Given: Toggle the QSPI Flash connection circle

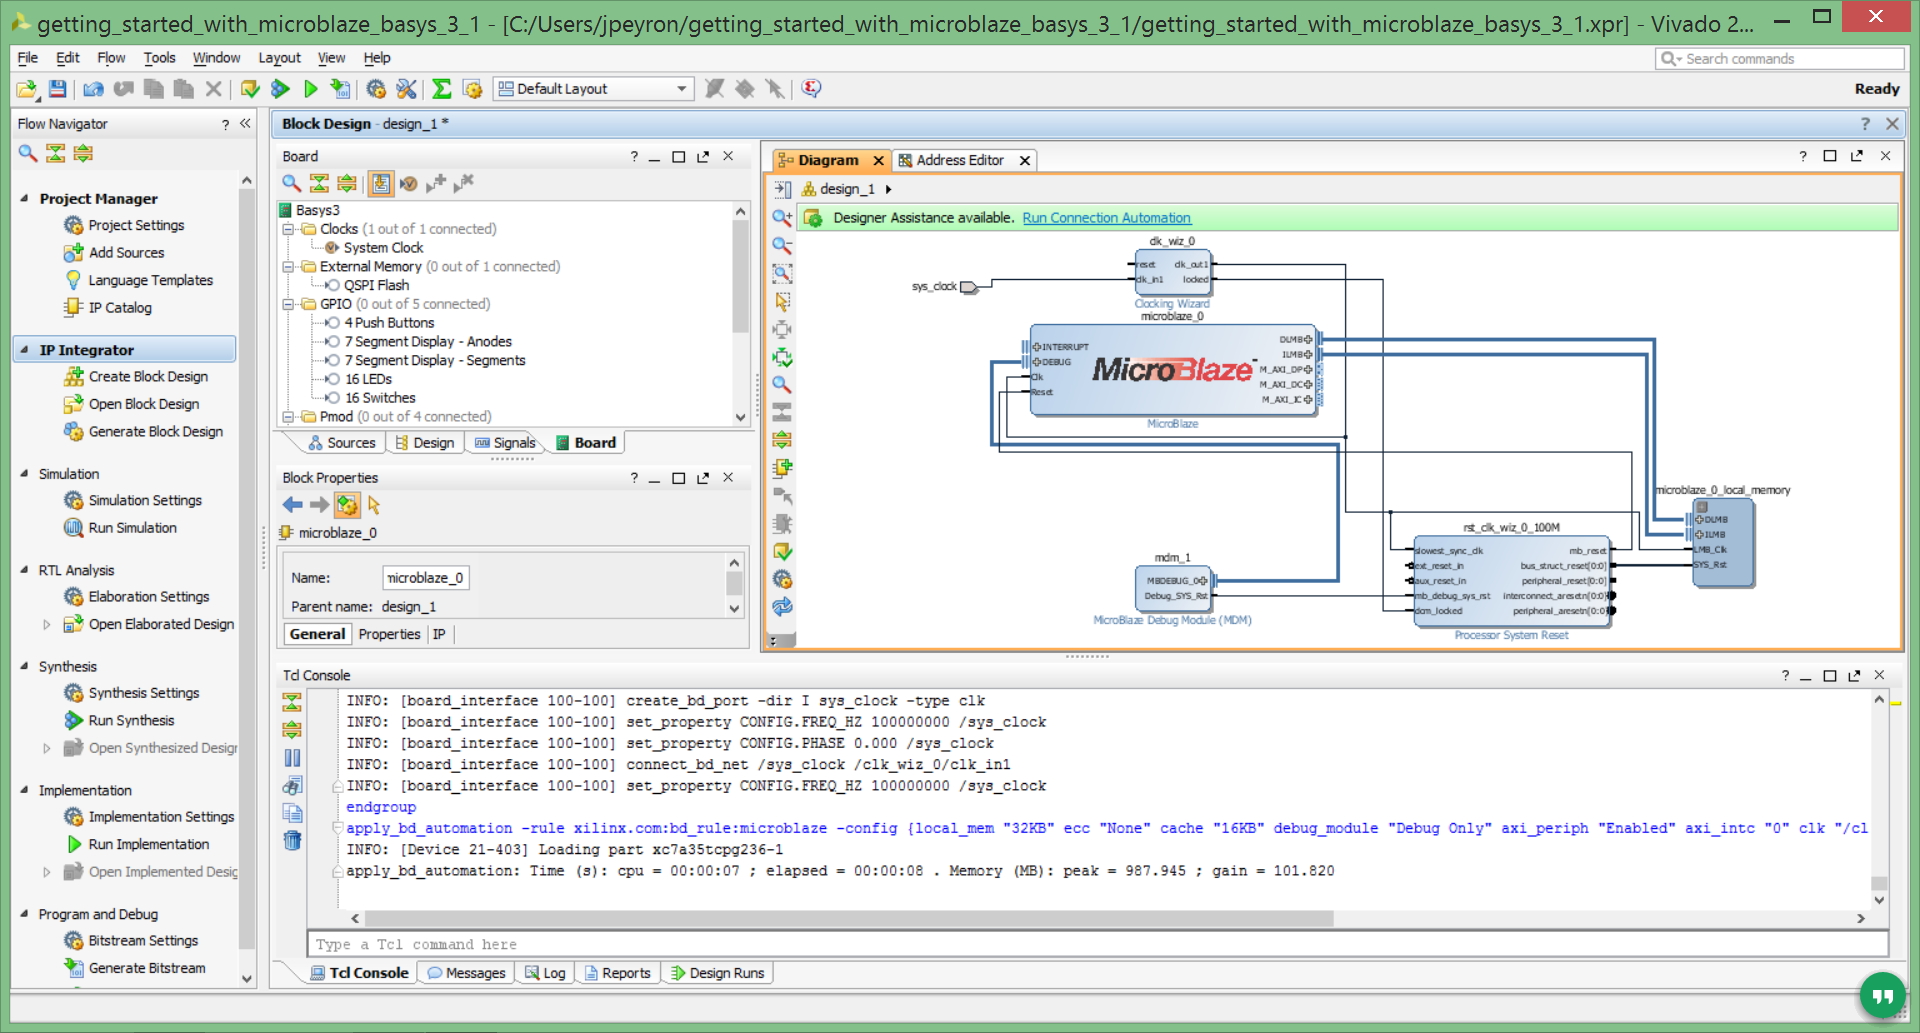Looking at the screenshot, I should [332, 285].
